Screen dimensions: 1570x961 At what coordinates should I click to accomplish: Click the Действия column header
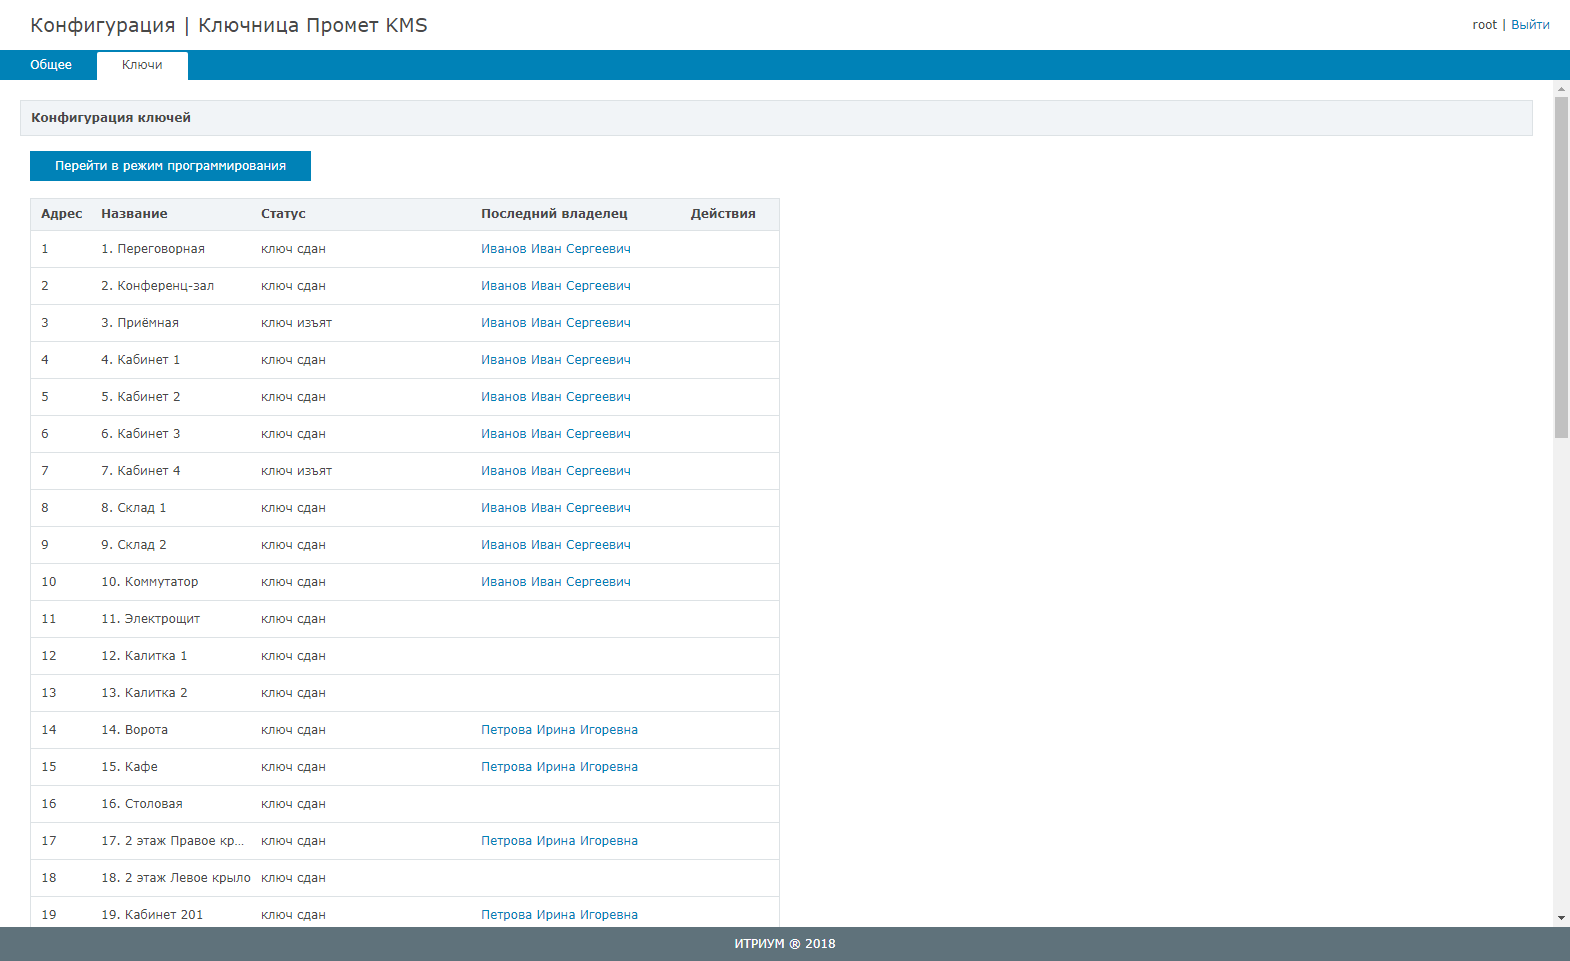723,214
